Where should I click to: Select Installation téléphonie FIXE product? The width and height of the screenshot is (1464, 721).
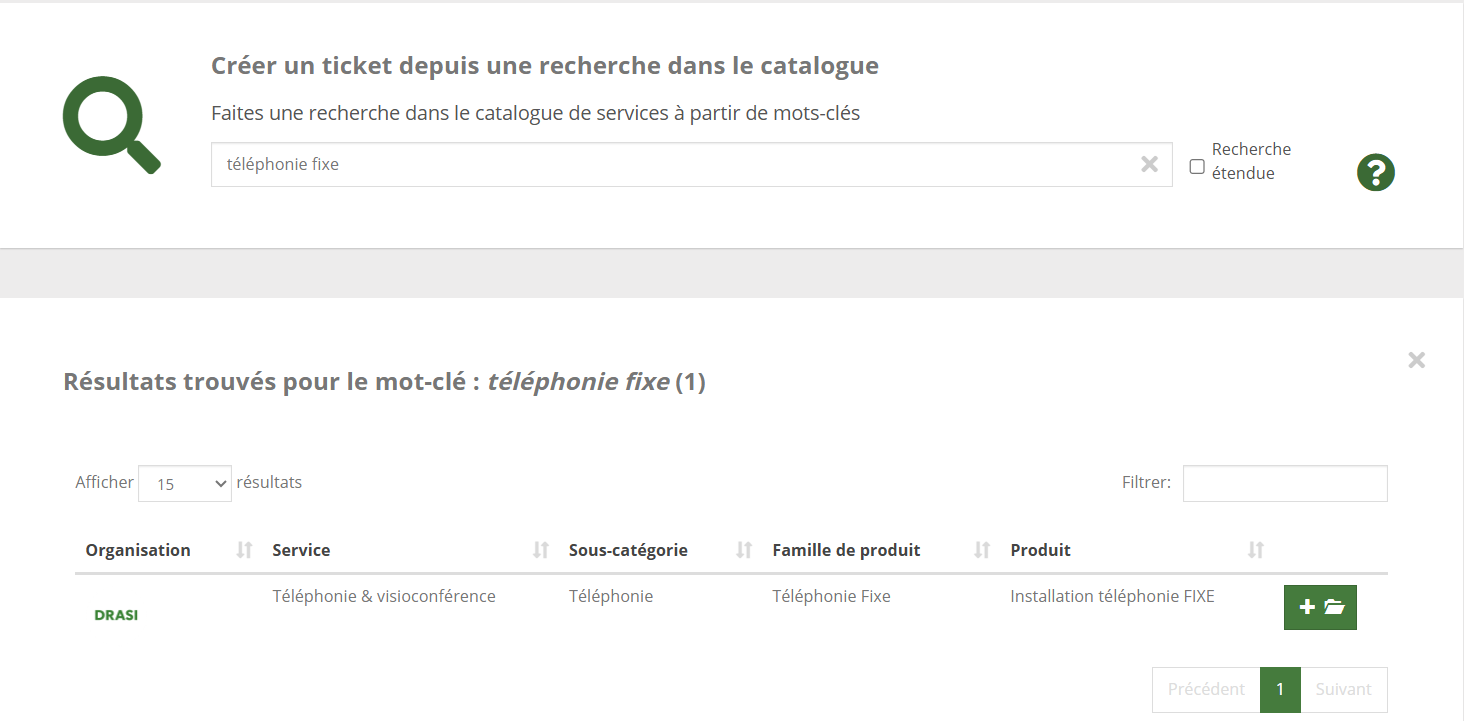point(1112,596)
